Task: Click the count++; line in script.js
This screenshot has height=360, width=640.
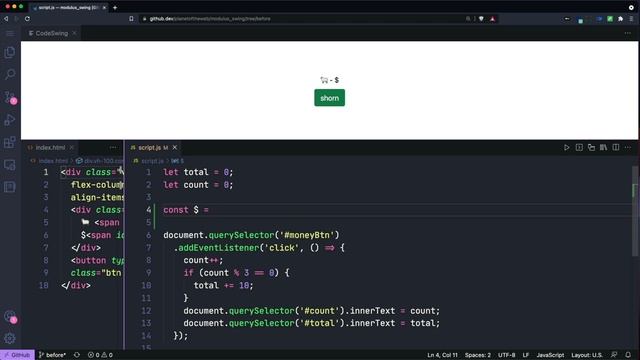Action: coord(203,260)
